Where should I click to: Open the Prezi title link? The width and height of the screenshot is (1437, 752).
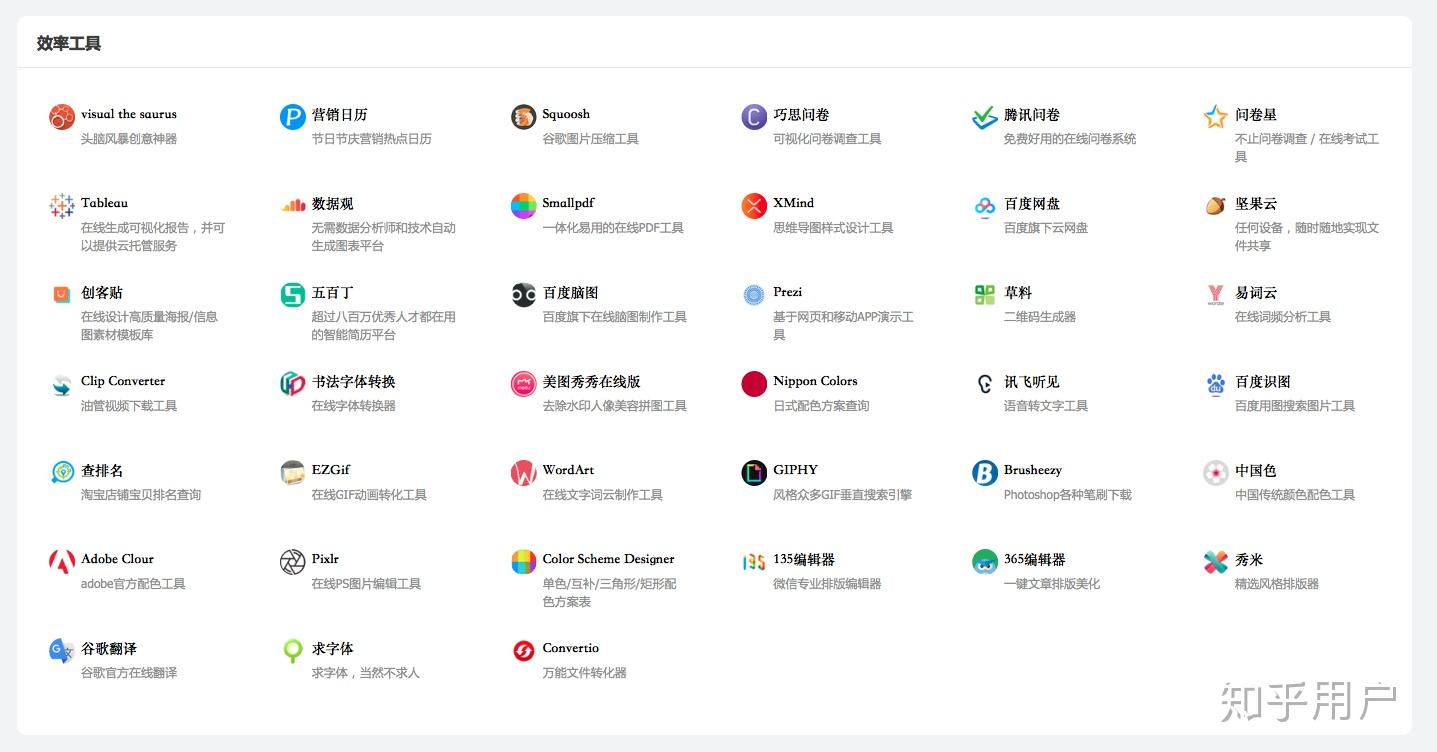coord(788,292)
